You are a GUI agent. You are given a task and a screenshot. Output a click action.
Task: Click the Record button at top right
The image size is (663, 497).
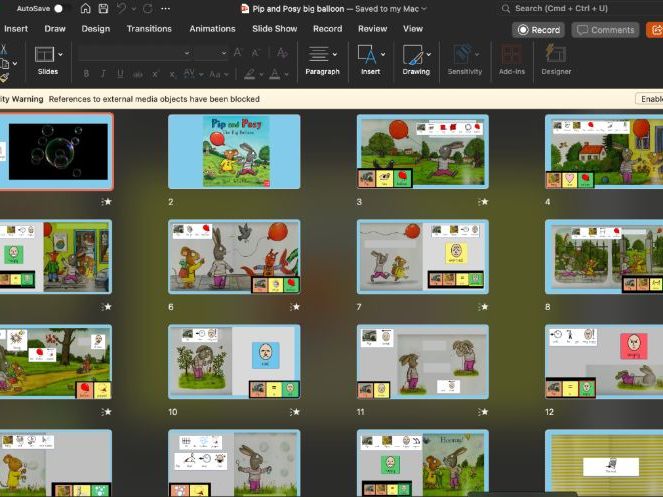pos(539,30)
